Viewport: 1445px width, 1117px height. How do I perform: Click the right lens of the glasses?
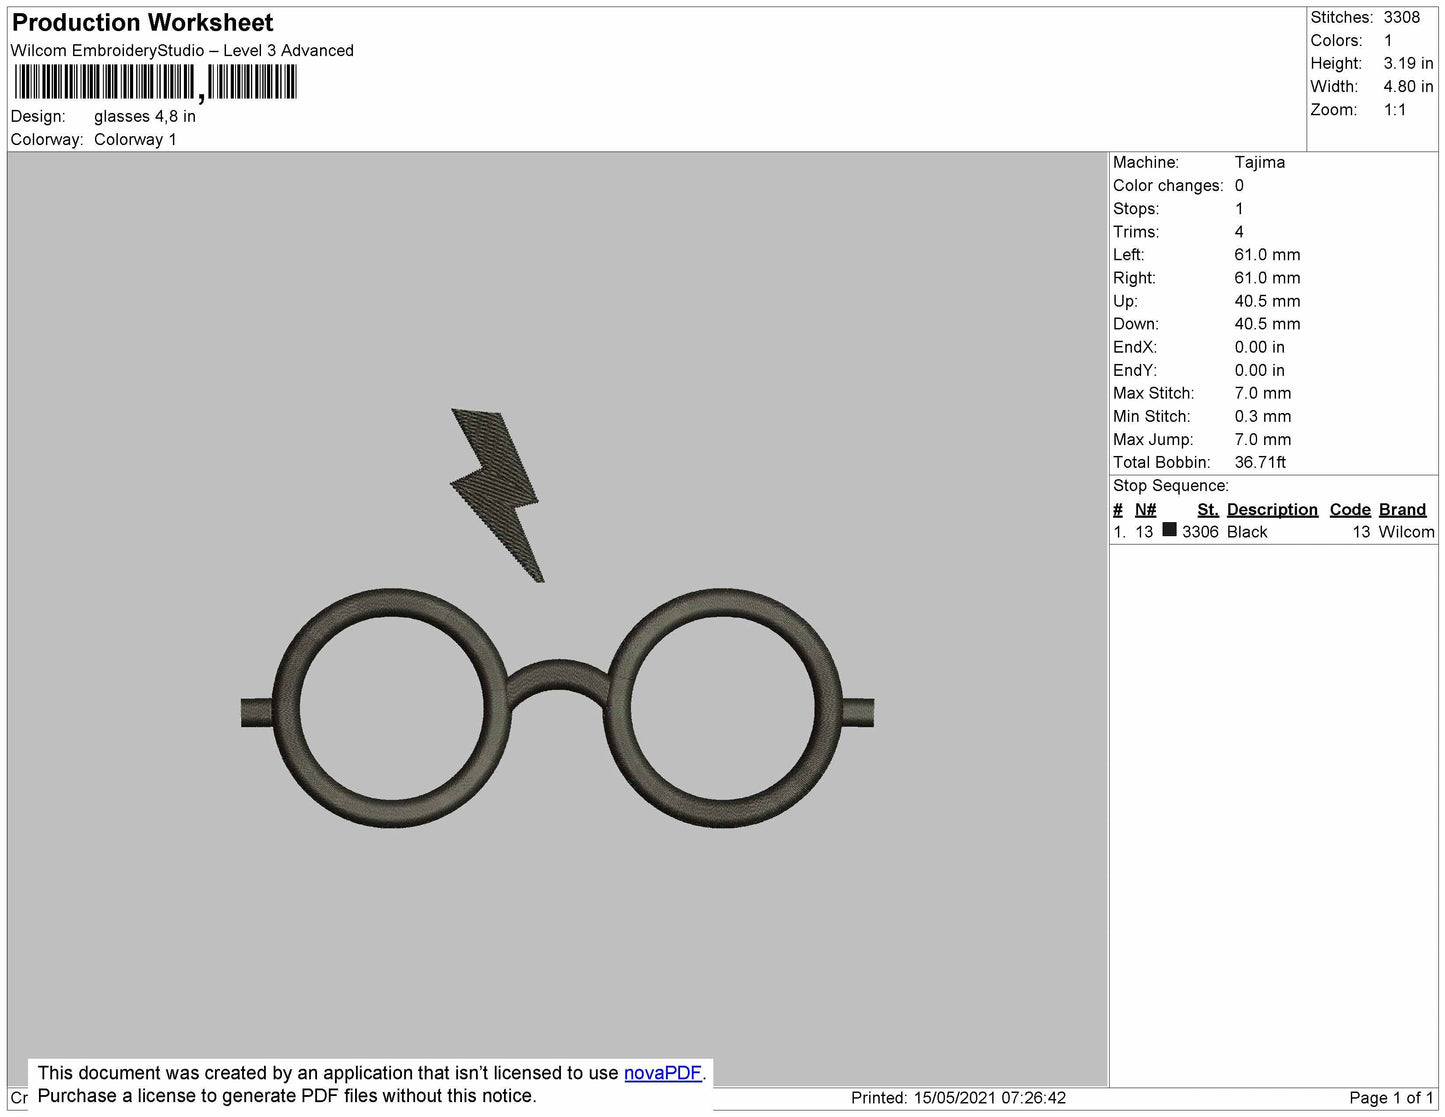(723, 708)
